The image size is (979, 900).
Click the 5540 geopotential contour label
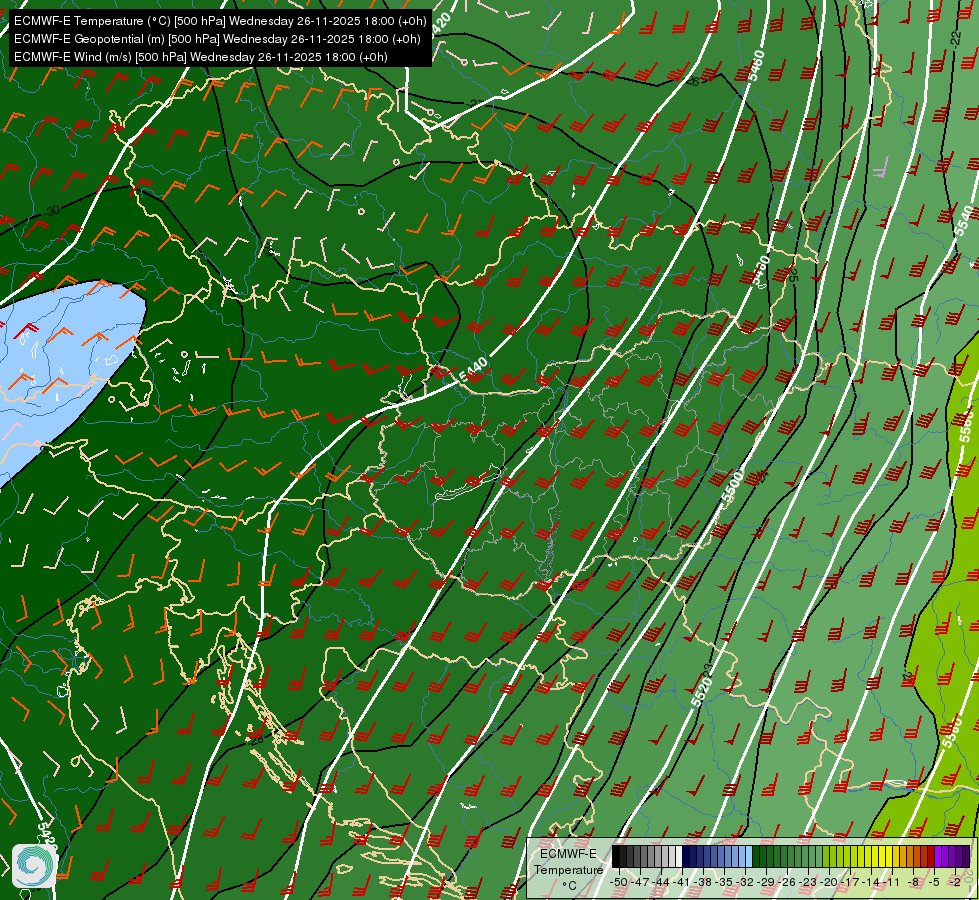coord(965,220)
